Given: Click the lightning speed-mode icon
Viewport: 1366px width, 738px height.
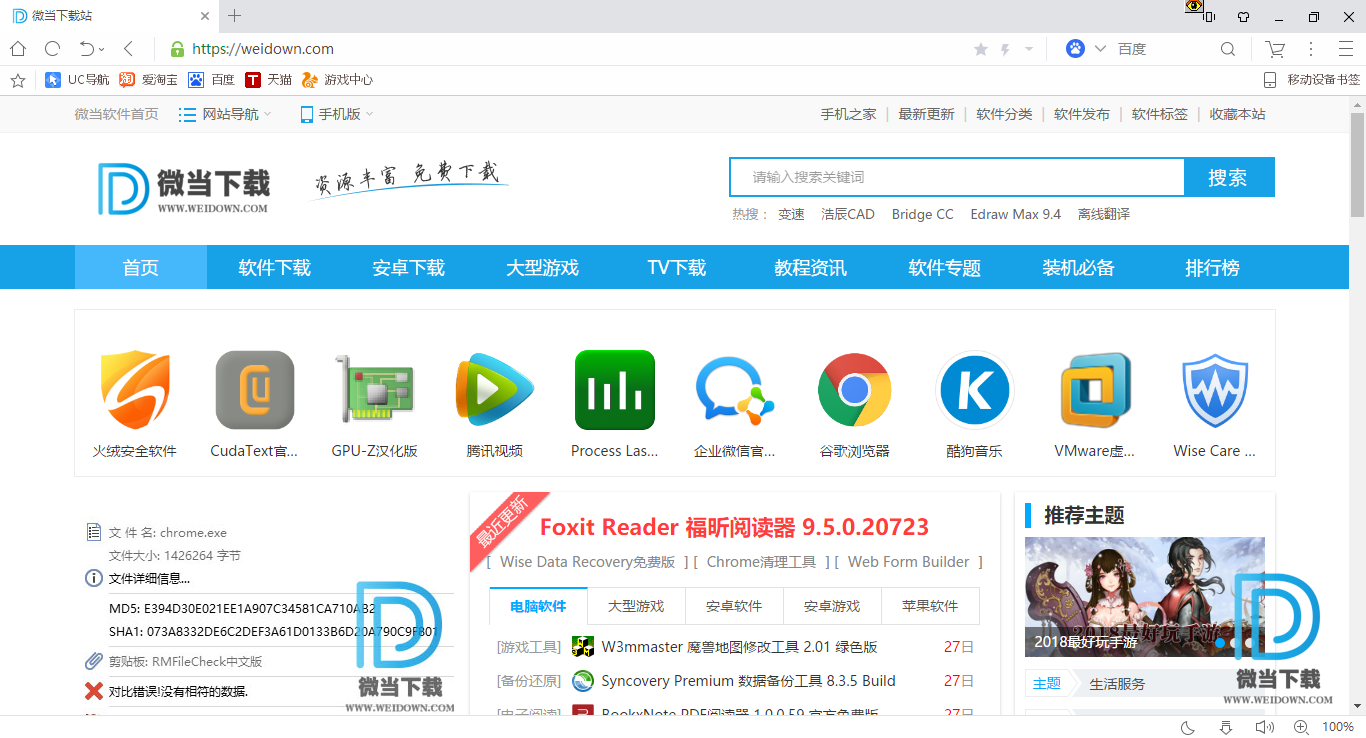Looking at the screenshot, I should tap(1005, 49).
